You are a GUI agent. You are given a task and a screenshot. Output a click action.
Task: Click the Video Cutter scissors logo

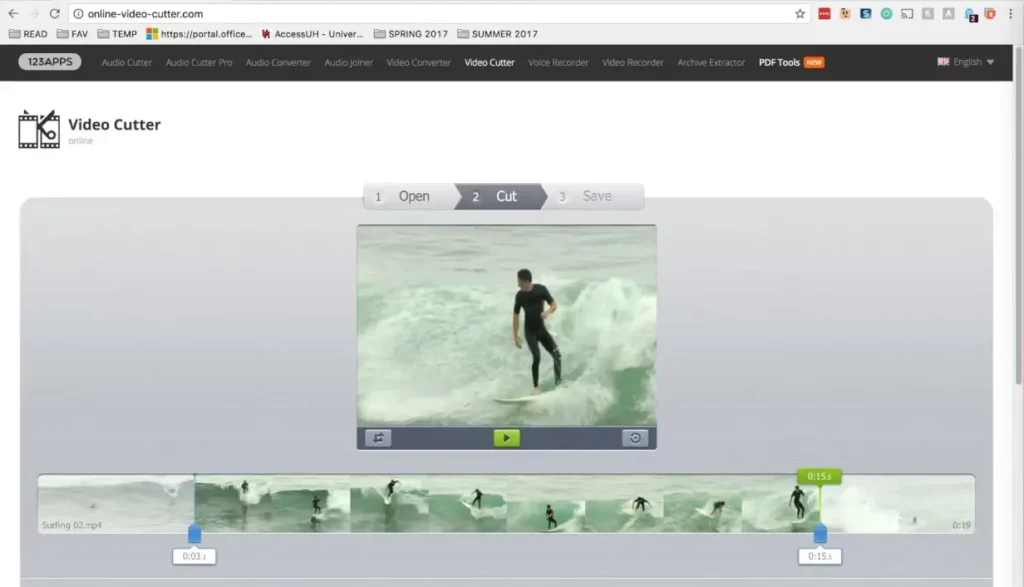pyautogui.click(x=38, y=127)
